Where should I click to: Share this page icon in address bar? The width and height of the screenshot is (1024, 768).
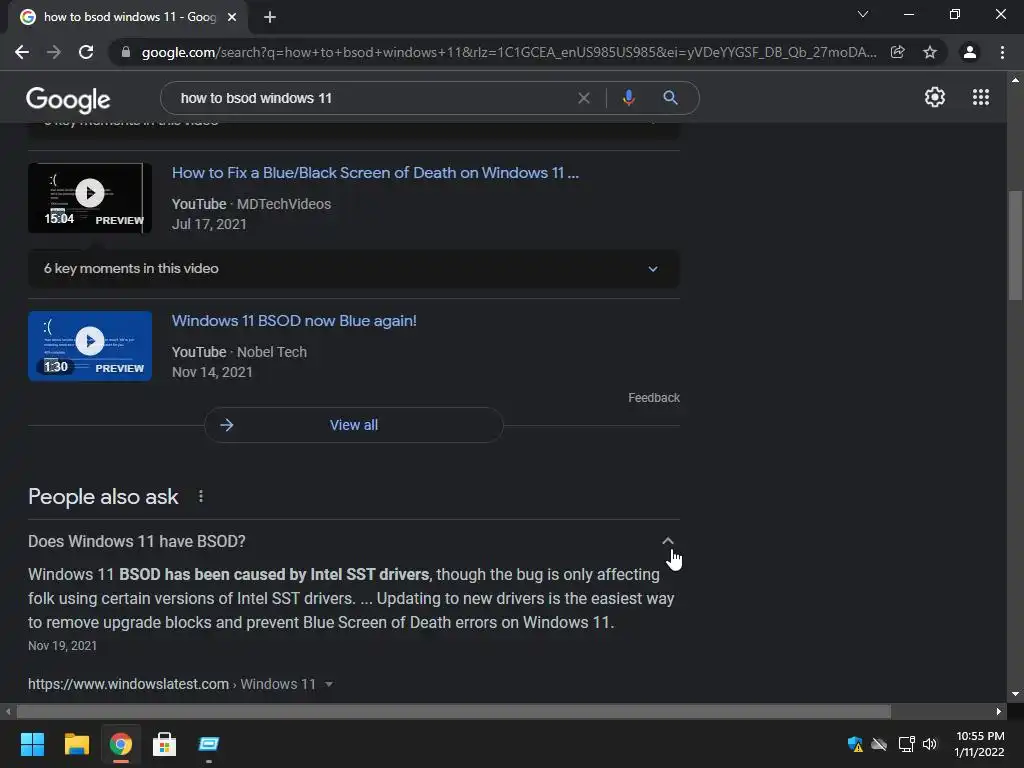[x=898, y=52]
